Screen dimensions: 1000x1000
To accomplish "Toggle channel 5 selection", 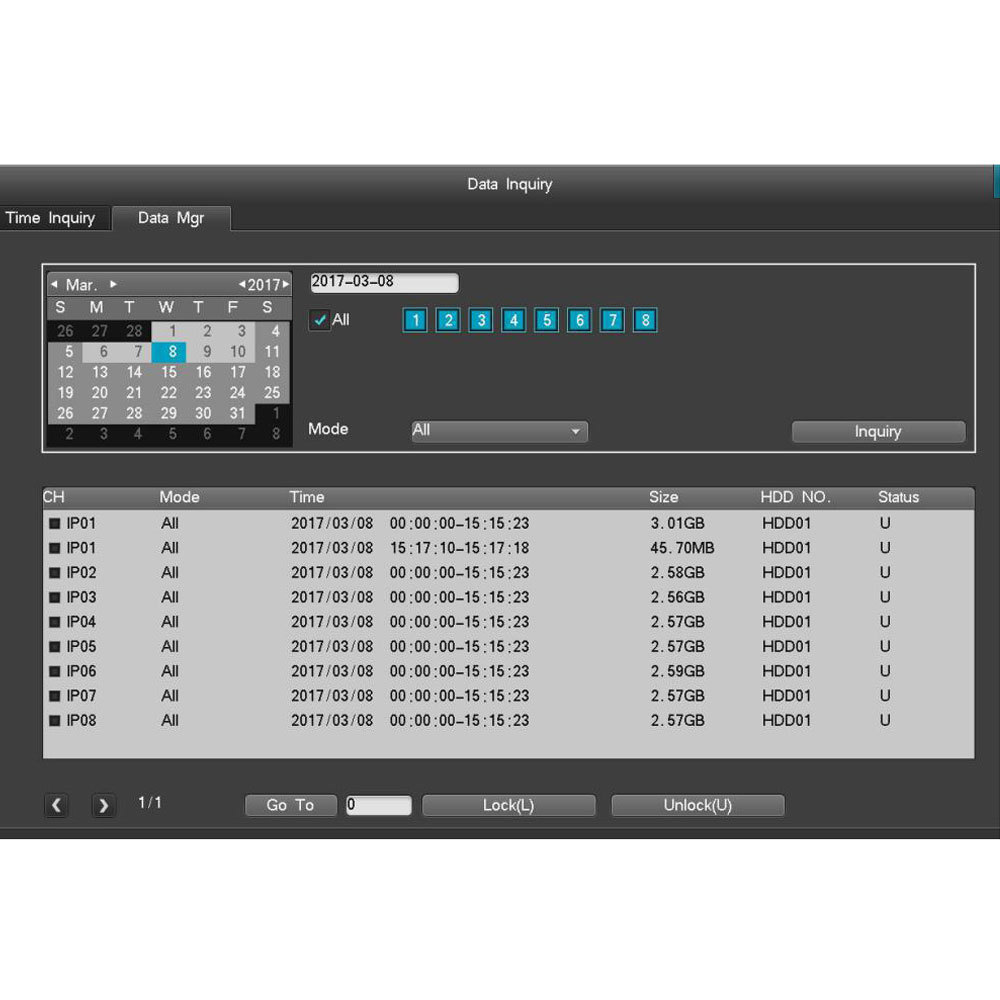I will point(547,320).
